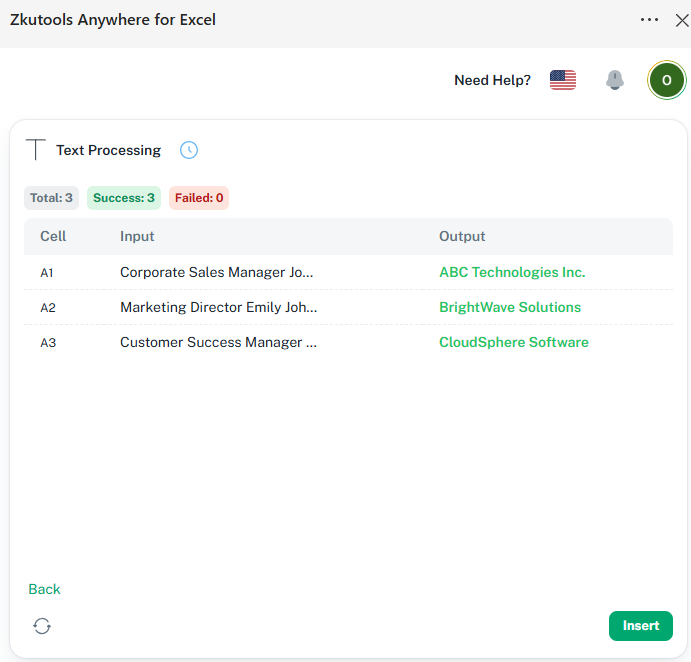Click output 'ABC Technologies Inc.'

[512, 272]
